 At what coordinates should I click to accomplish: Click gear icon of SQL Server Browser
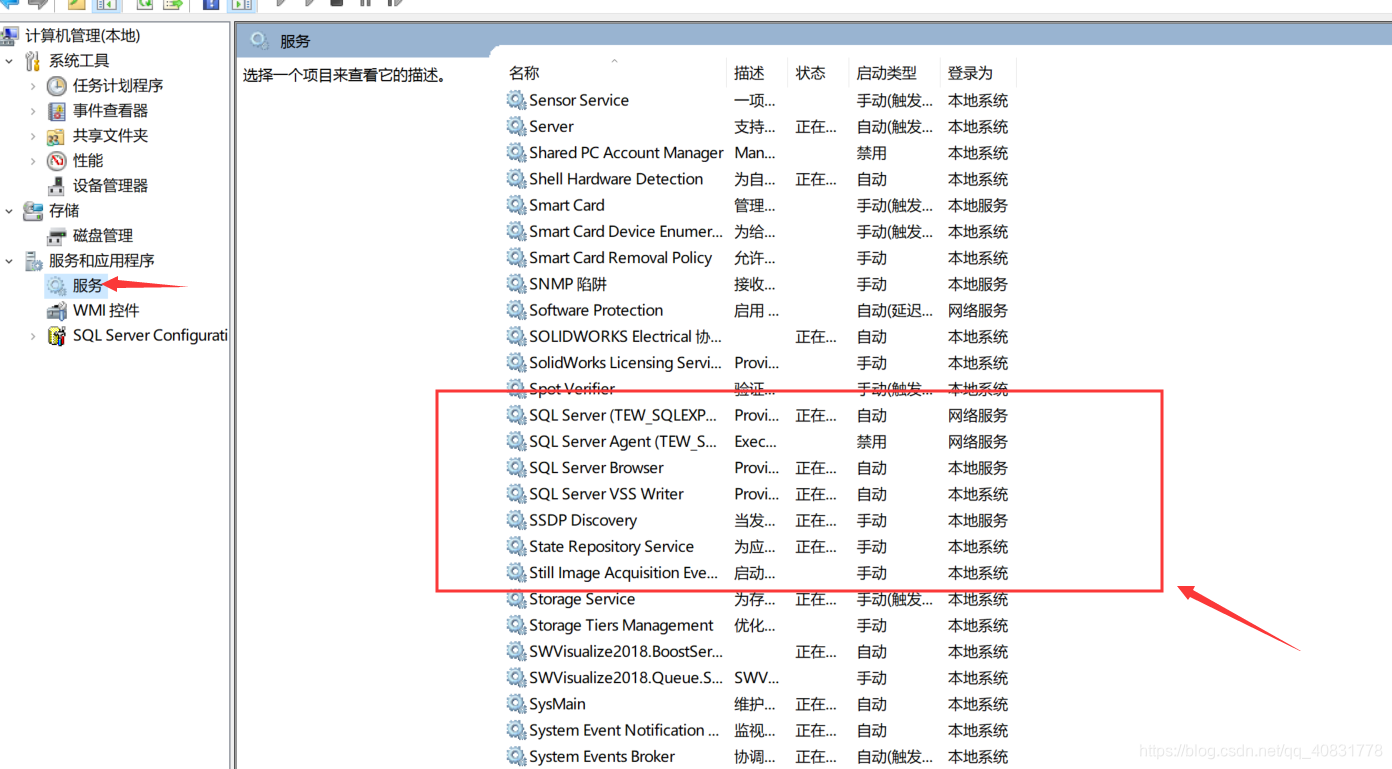point(516,467)
